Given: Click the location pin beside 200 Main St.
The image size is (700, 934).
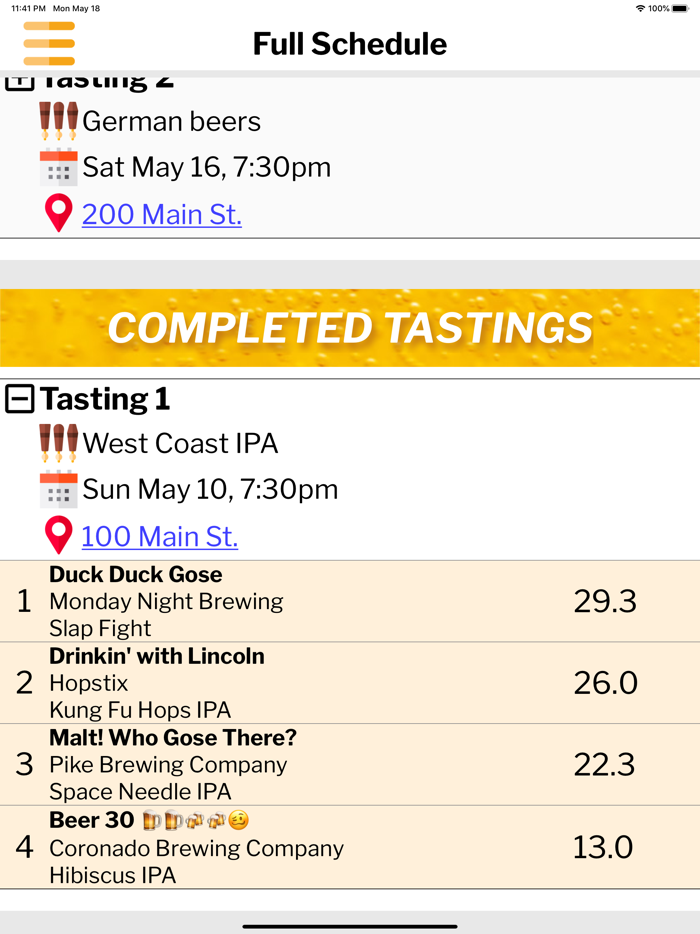Looking at the screenshot, I should click(x=58, y=214).
